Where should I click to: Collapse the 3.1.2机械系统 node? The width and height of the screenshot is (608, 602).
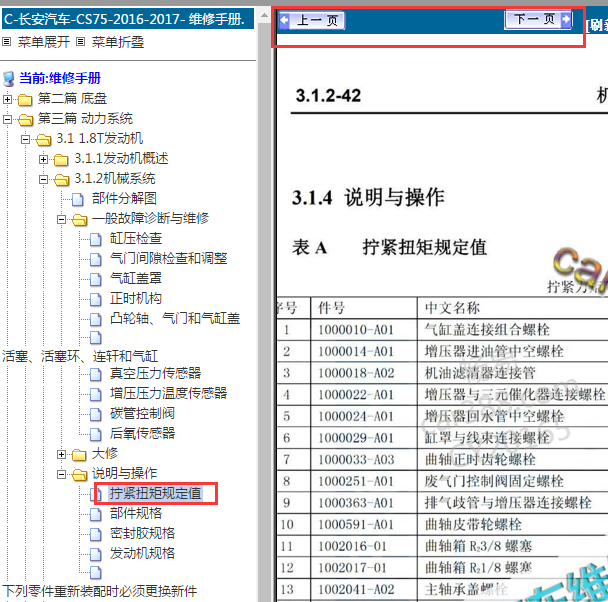pos(43,179)
